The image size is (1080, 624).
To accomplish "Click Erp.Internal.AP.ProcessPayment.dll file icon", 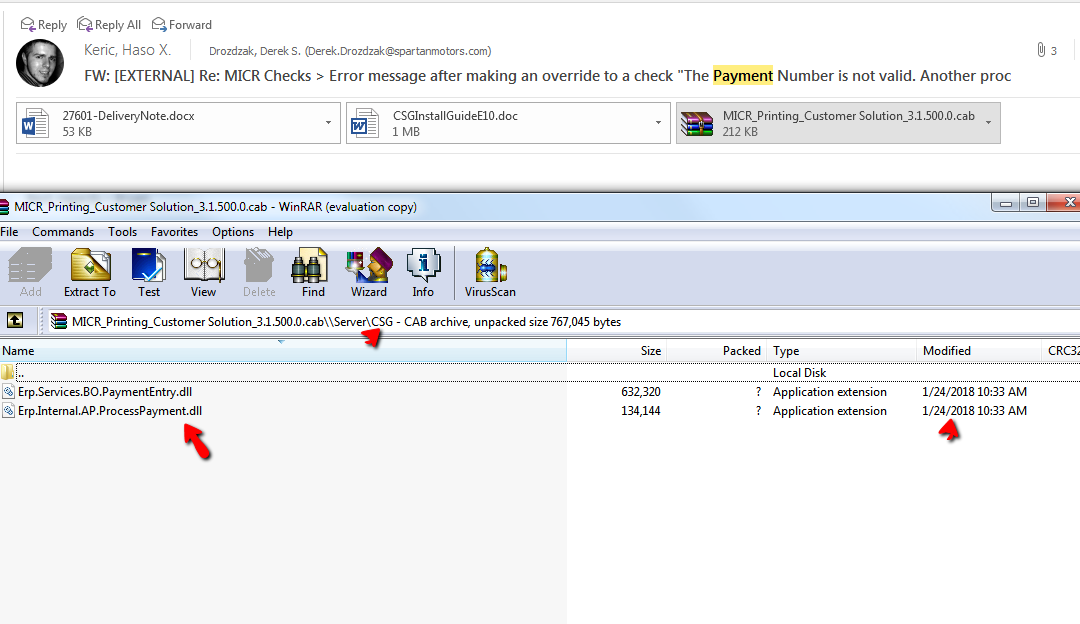I will (8, 411).
